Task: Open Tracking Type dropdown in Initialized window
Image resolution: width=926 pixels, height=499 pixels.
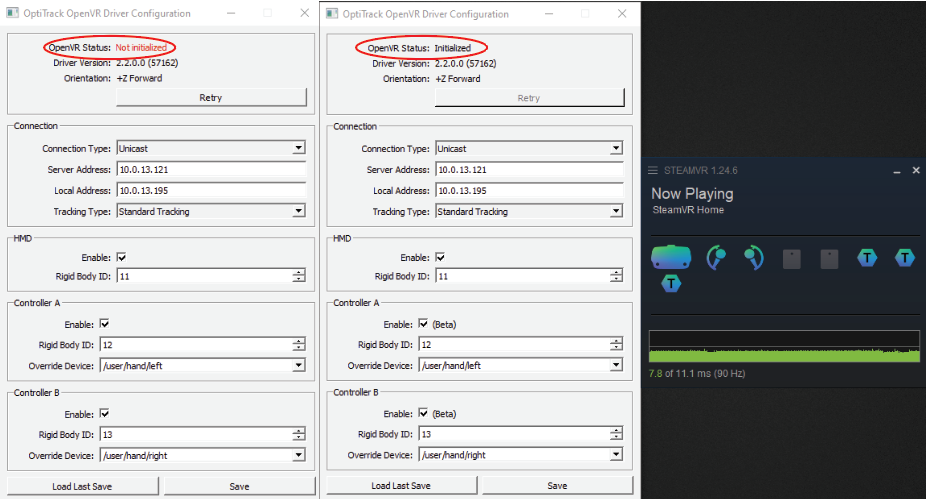Action: coord(617,212)
